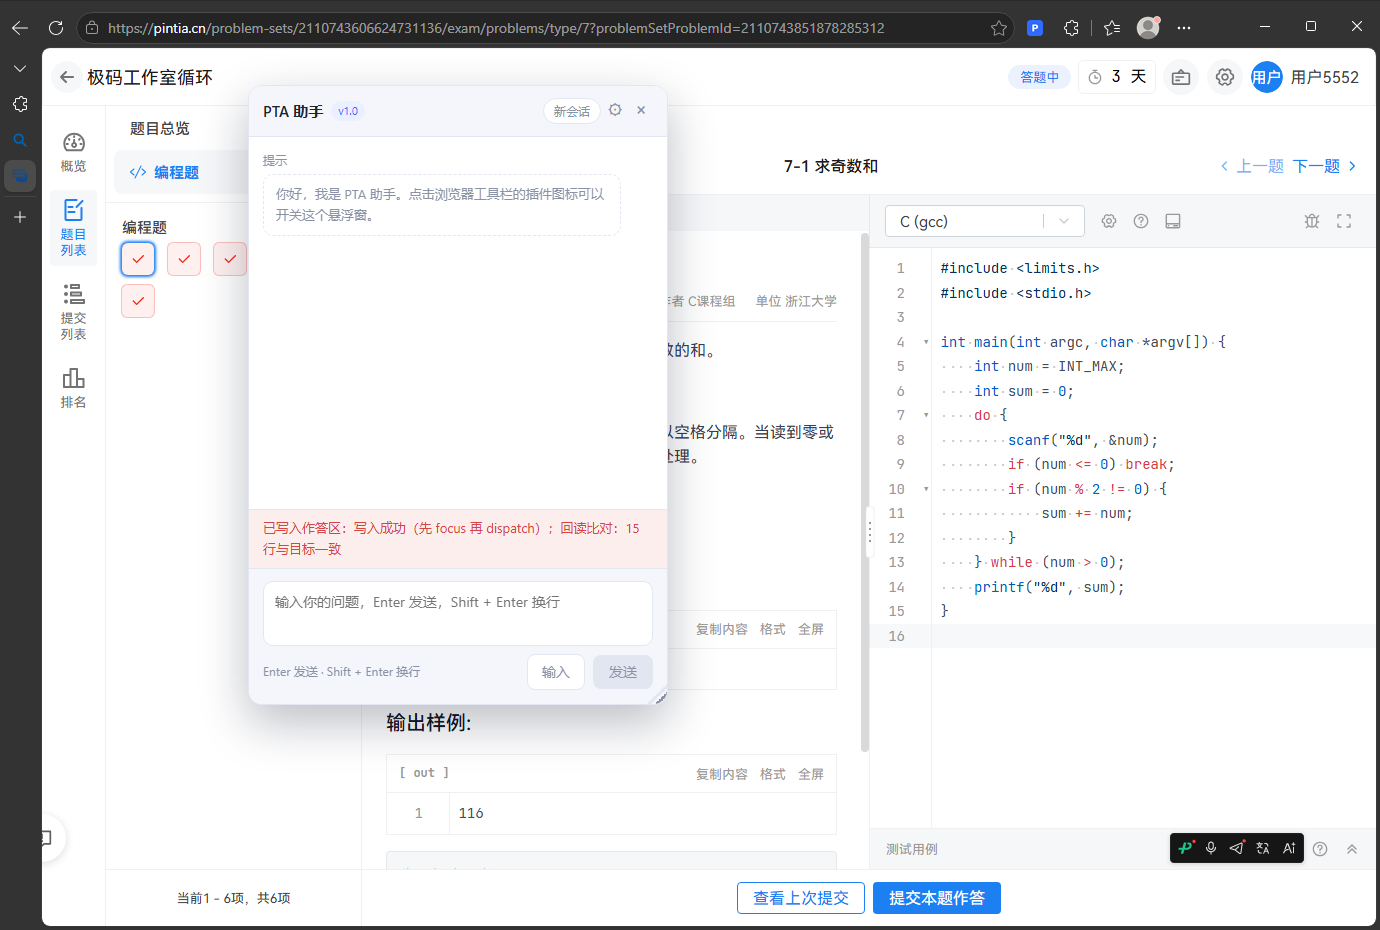Expand the 测试用例 panel with double chevron
Screen dimensions: 1380x930
tap(1352, 849)
